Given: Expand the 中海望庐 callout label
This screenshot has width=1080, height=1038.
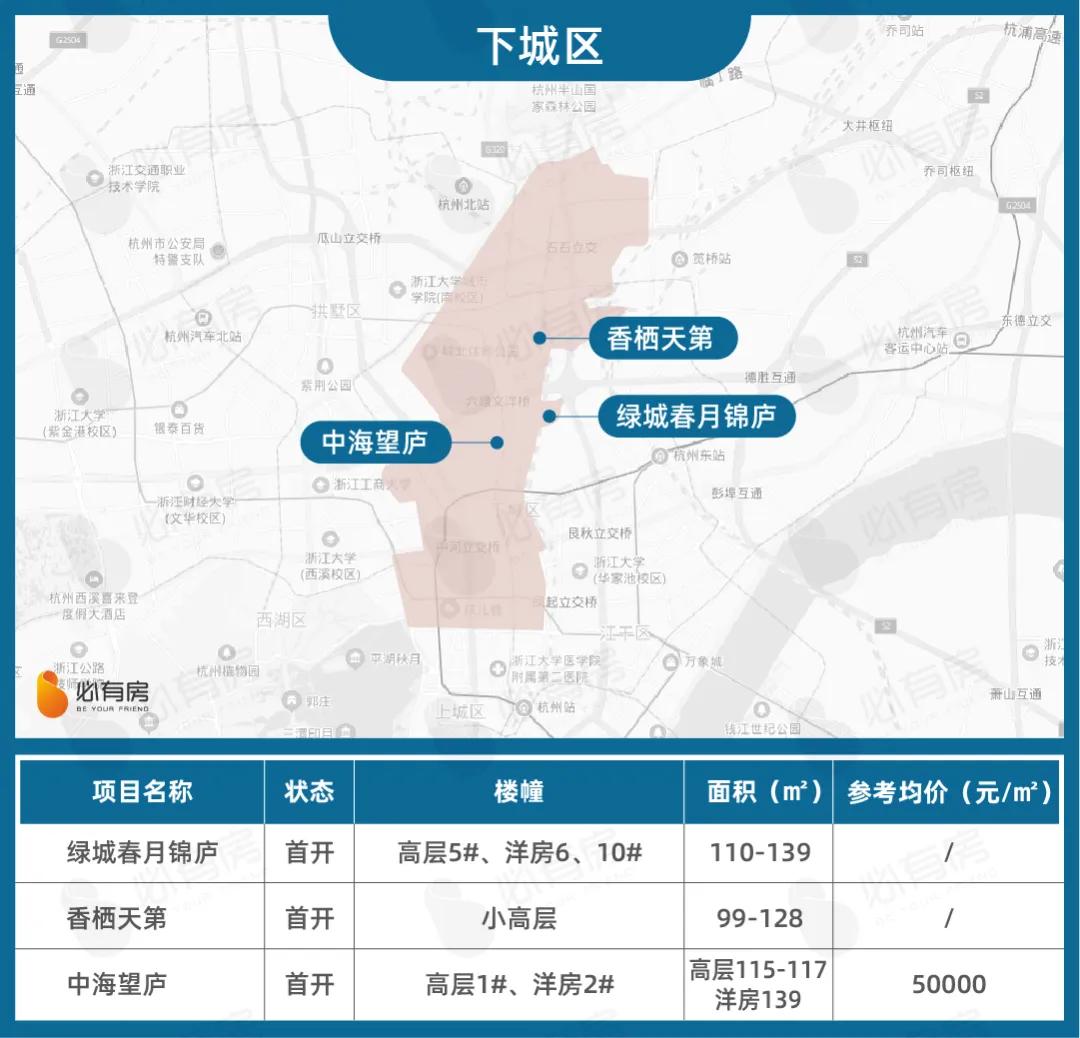Looking at the screenshot, I should click(377, 443).
